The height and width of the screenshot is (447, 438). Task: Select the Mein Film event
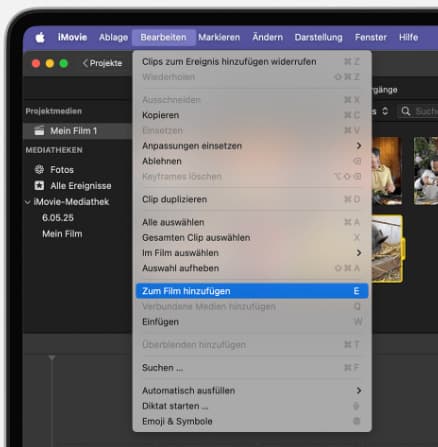[x=62, y=234]
